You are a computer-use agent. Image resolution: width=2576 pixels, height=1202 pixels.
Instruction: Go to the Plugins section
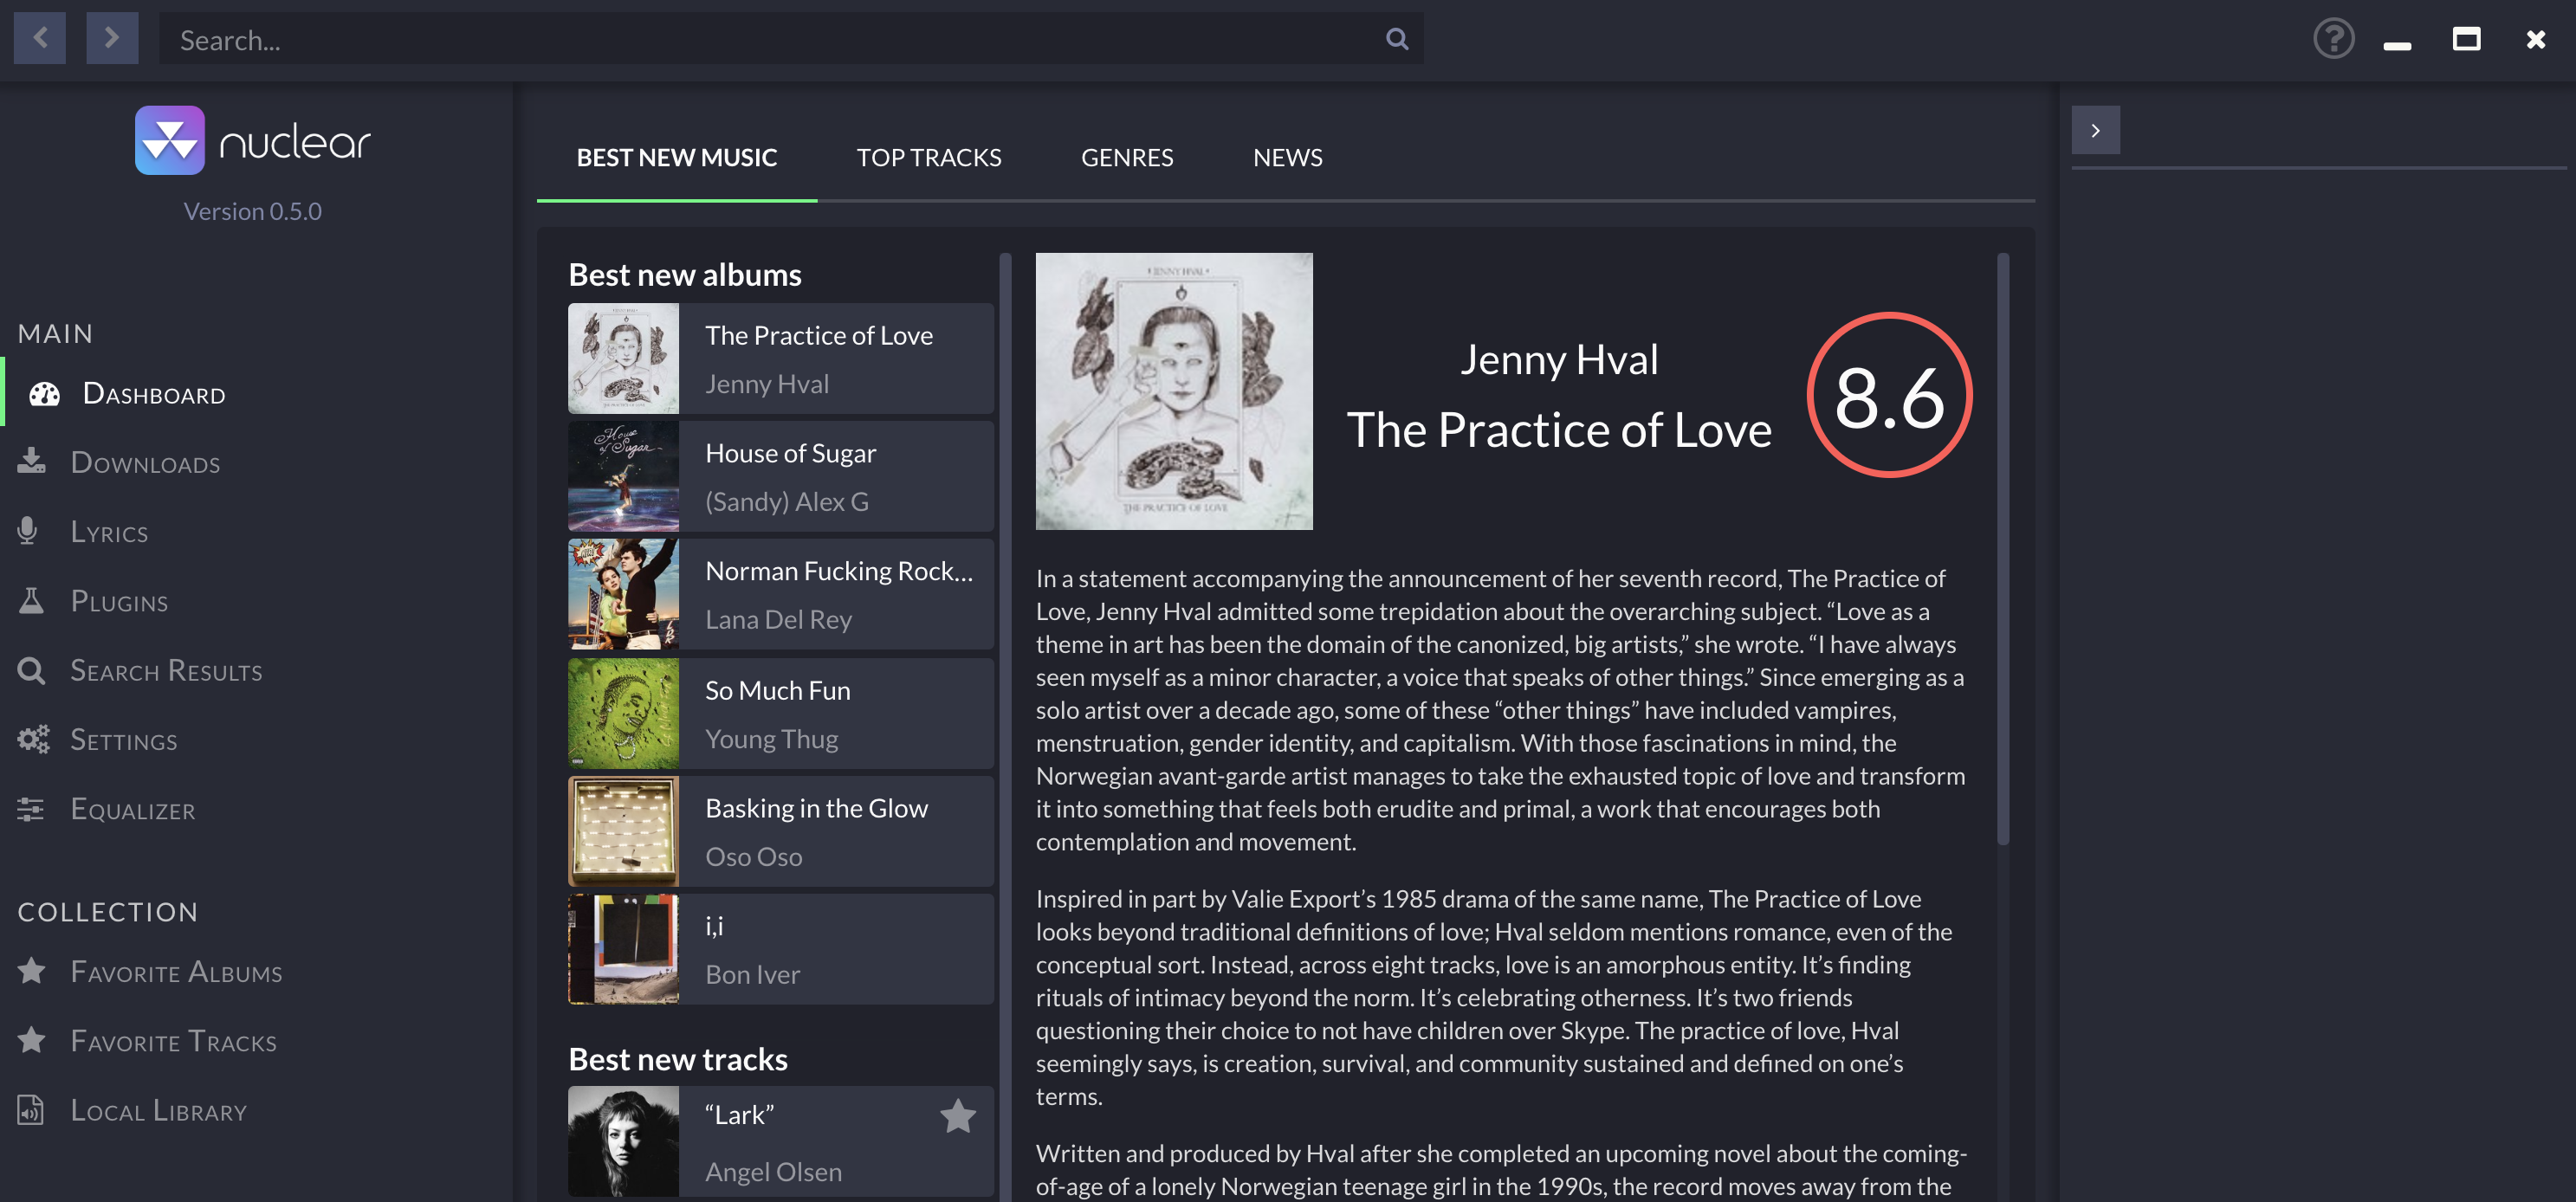pos(119,601)
